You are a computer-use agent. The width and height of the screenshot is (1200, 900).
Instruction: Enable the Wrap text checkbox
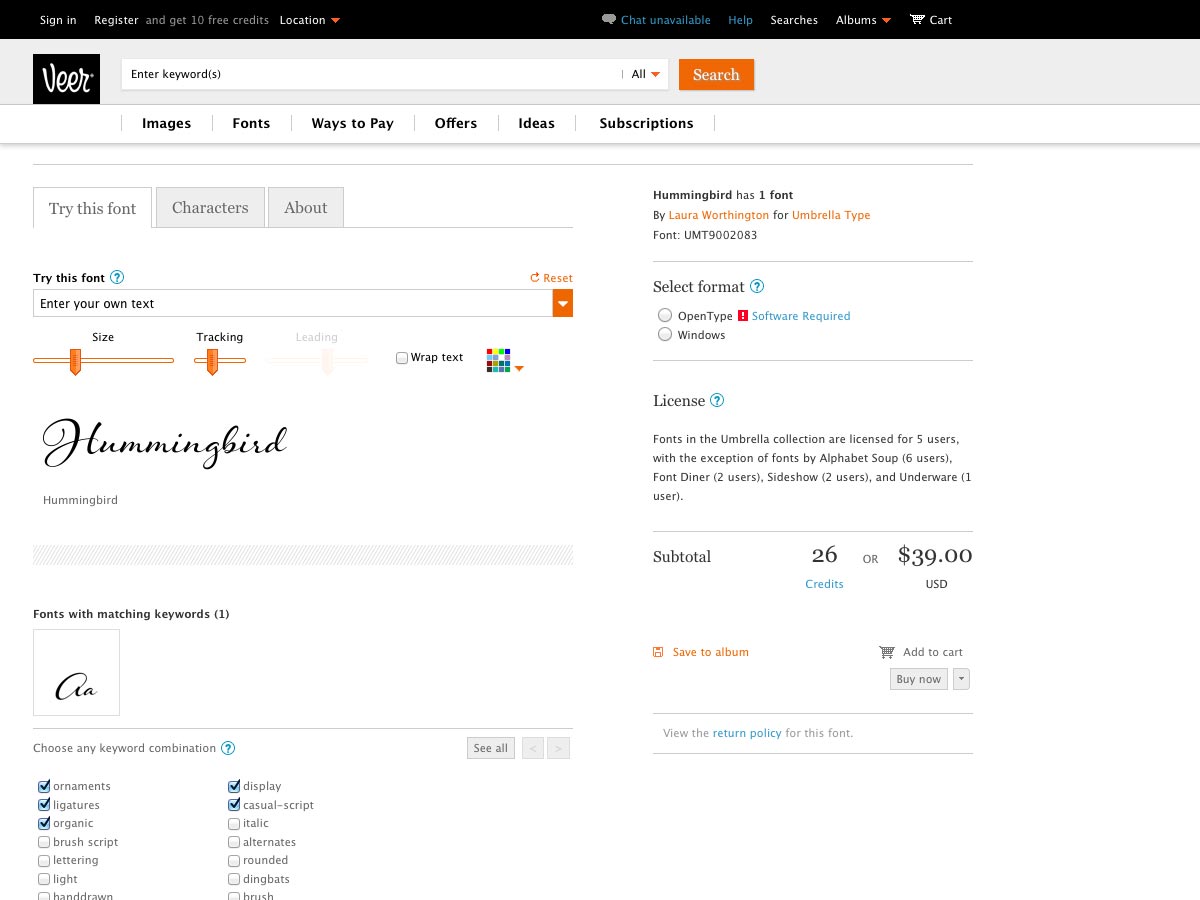pyautogui.click(x=402, y=358)
